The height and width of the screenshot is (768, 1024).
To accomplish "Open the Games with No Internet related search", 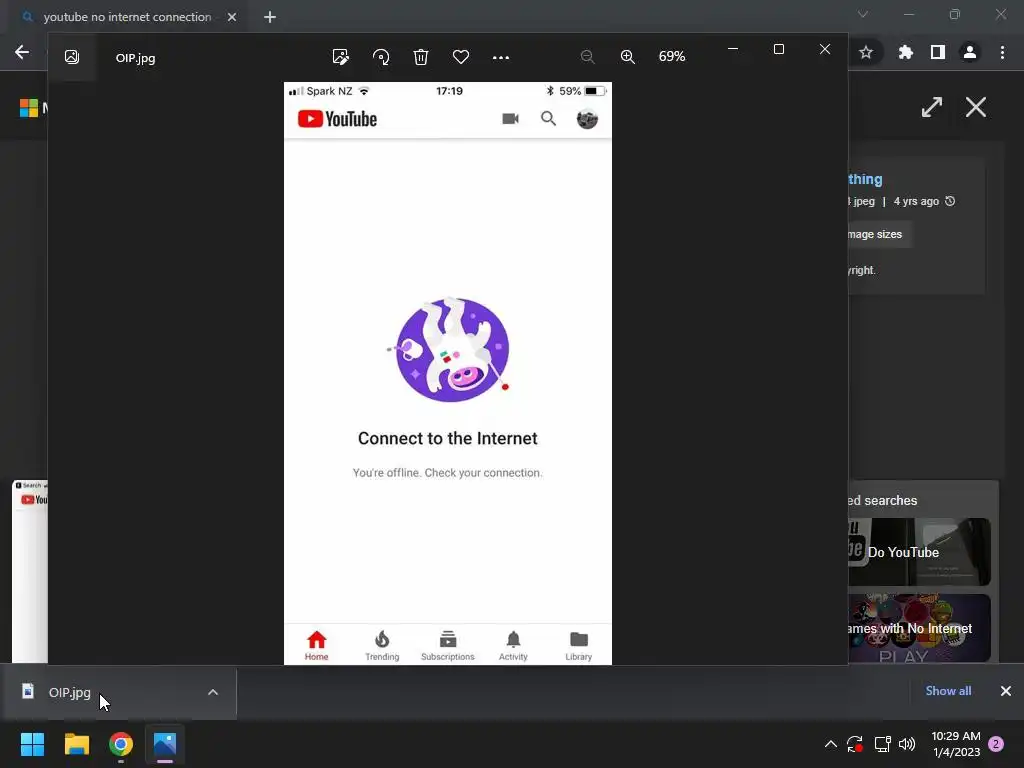I will (919, 628).
